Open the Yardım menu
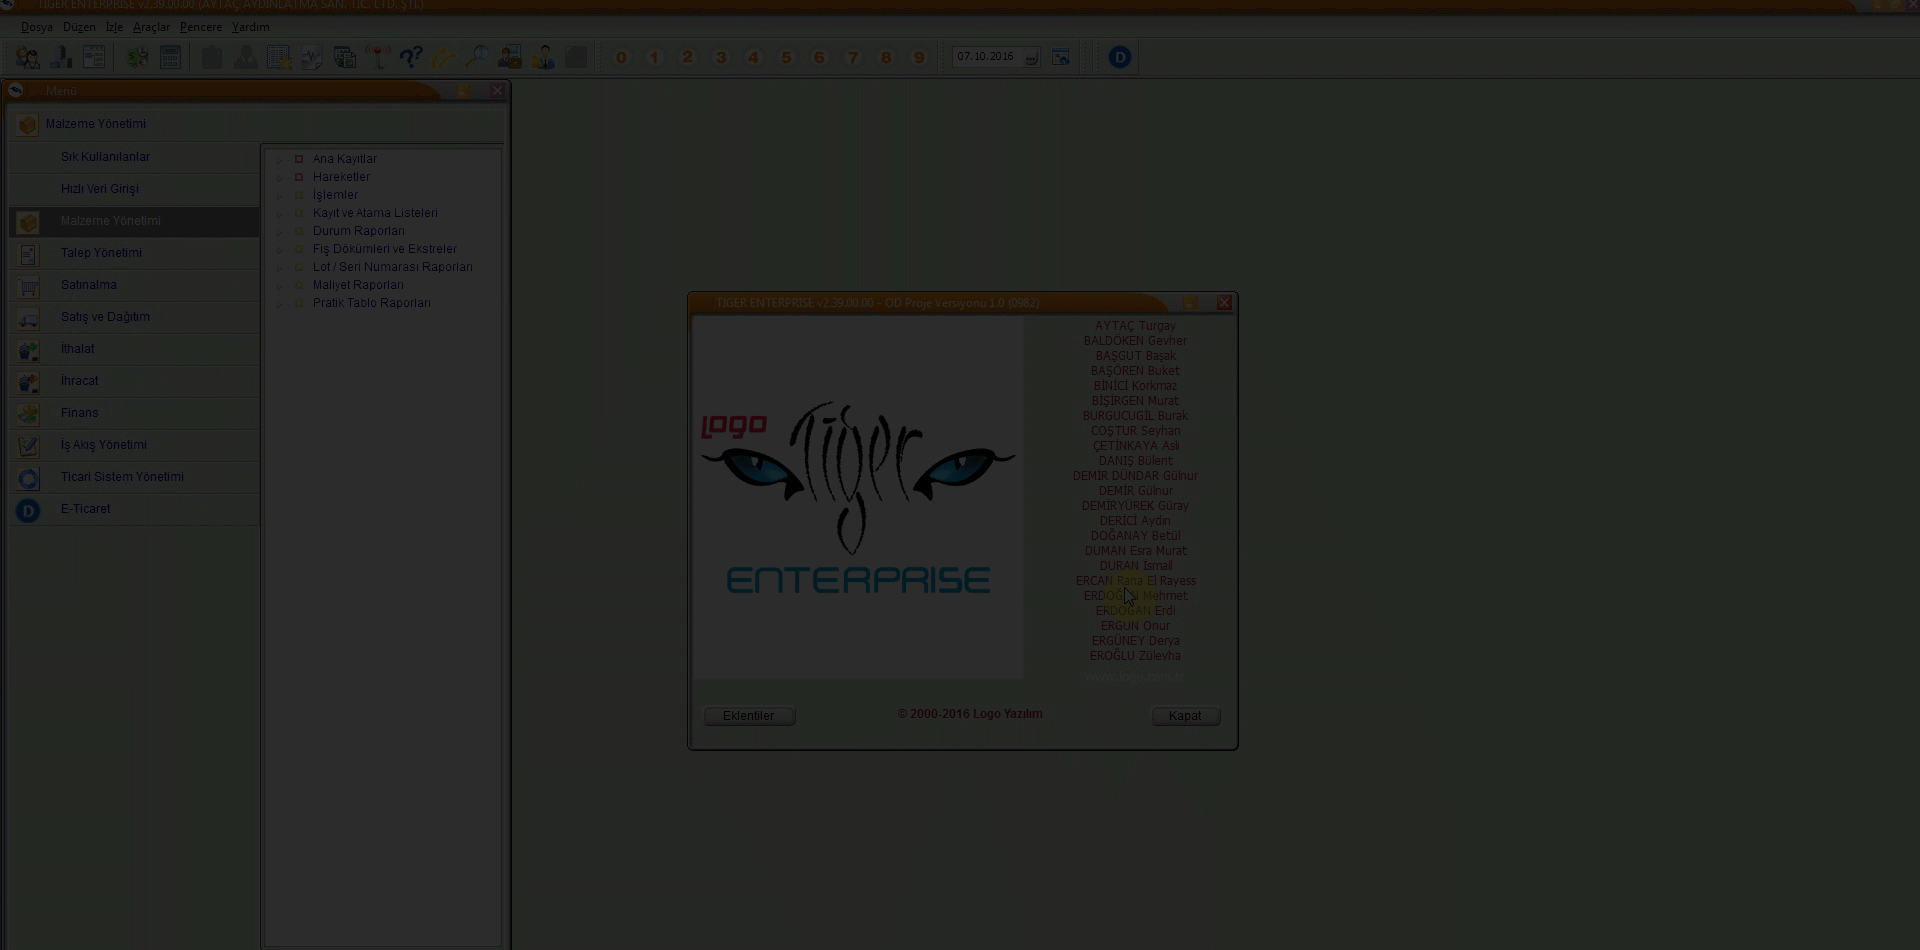This screenshot has height=950, width=1920. tap(251, 27)
